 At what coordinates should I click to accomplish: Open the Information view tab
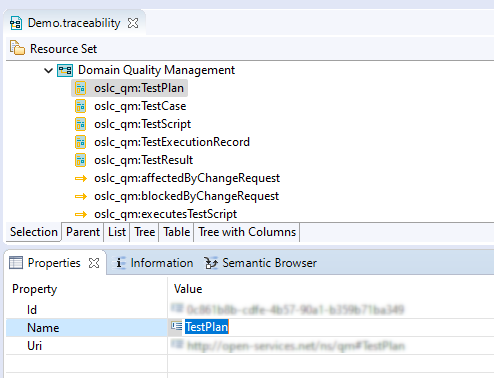(154, 263)
